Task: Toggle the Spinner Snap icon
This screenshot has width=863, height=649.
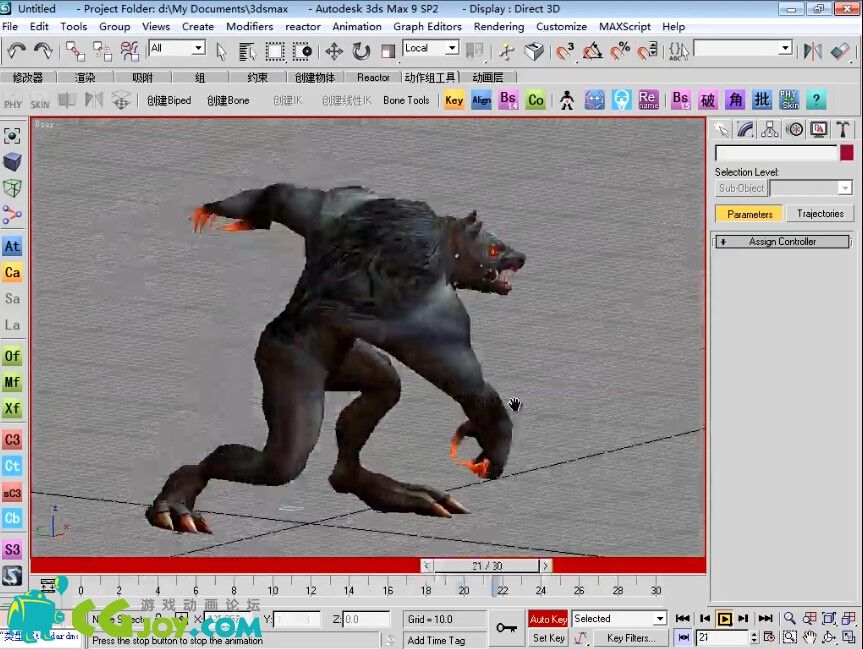Action: click(647, 52)
